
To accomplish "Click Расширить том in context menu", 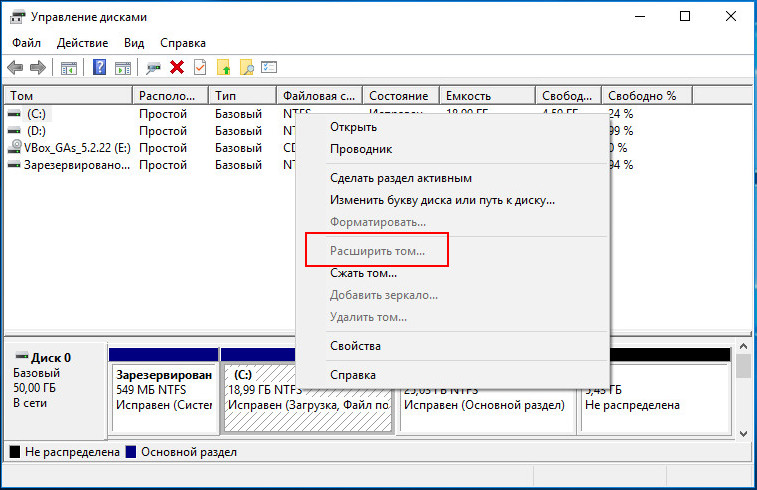I will (x=453, y=251).
